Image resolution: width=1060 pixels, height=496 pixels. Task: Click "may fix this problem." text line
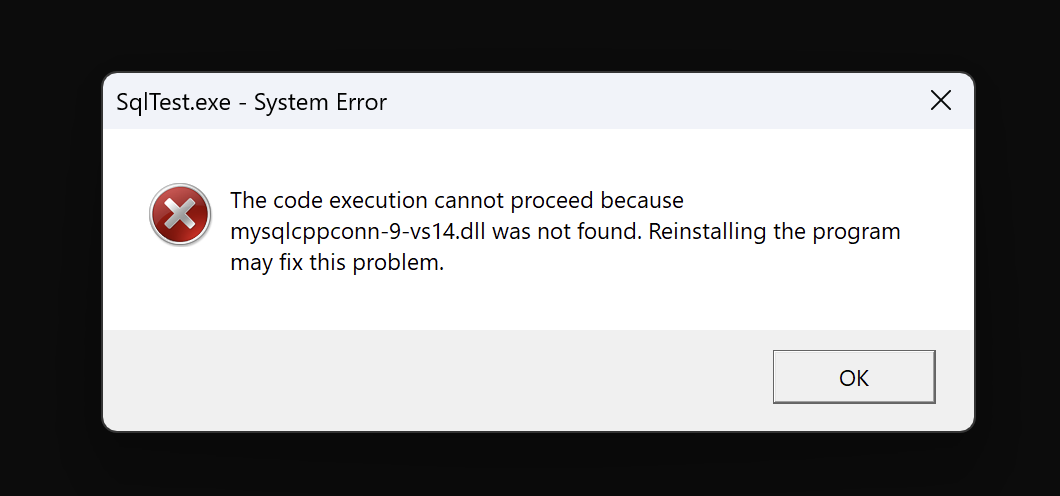(x=336, y=264)
